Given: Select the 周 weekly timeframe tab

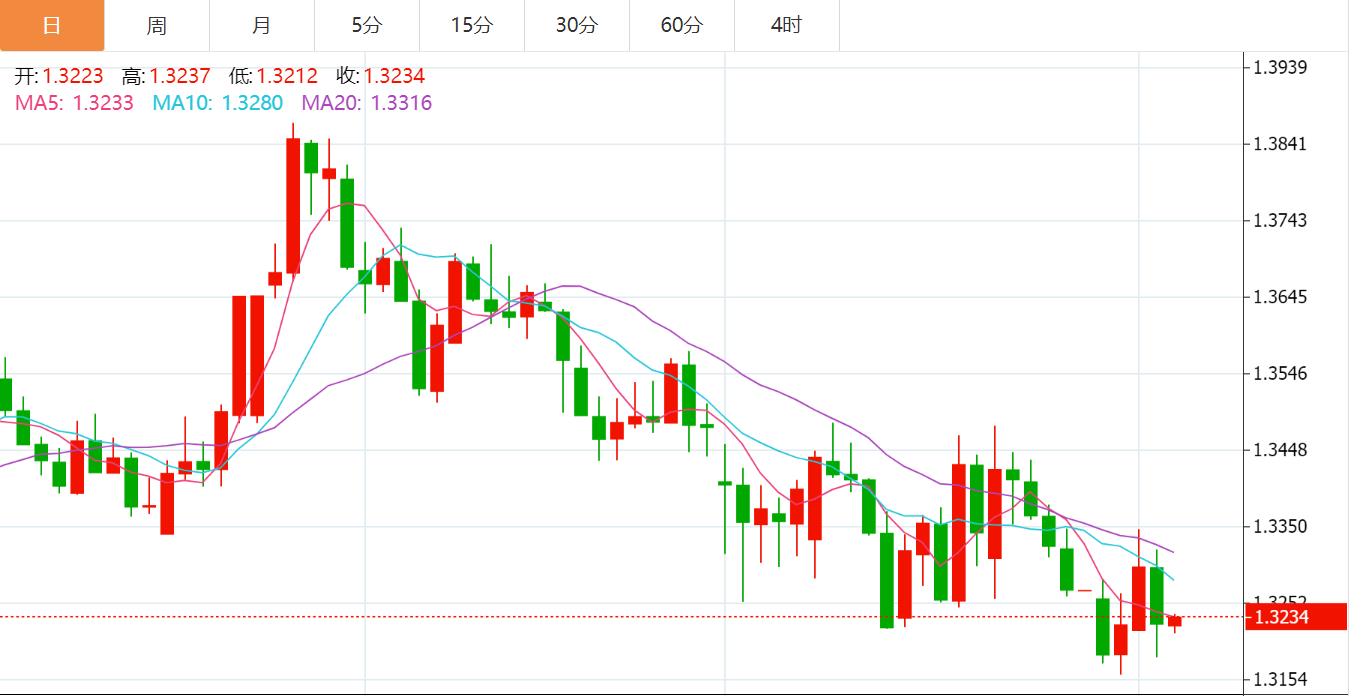Looking at the screenshot, I should tap(157, 26).
